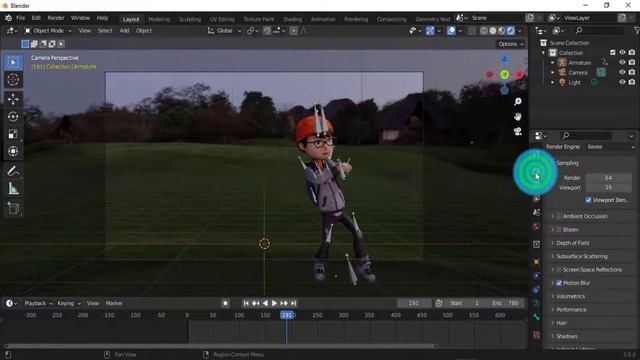This screenshot has width=640, height=360.
Task: Enable Screen Space Reflections checkbox
Action: (559, 270)
